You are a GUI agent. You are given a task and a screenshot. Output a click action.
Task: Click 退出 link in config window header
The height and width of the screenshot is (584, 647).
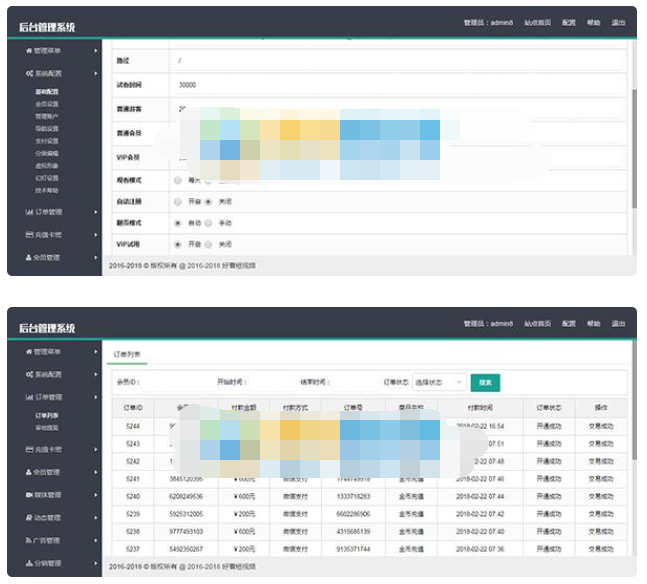coord(618,23)
